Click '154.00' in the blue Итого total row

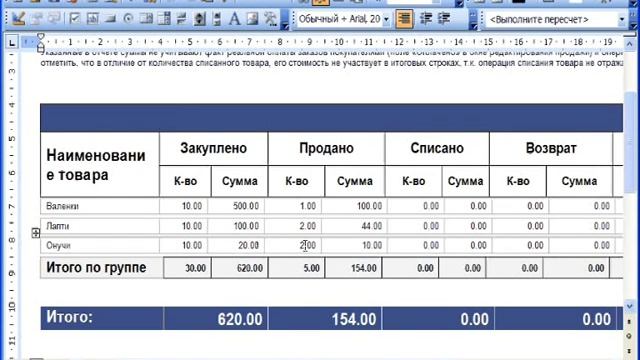[354, 319]
